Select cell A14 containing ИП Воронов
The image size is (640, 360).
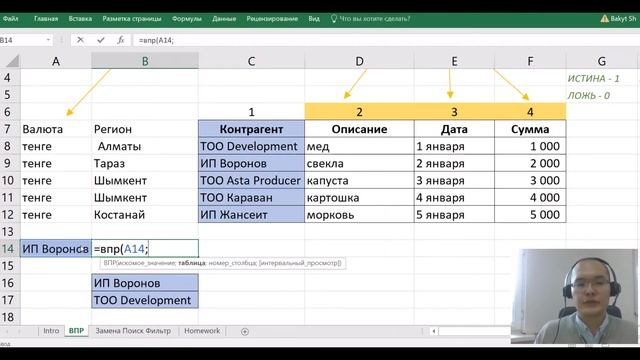tap(56, 249)
